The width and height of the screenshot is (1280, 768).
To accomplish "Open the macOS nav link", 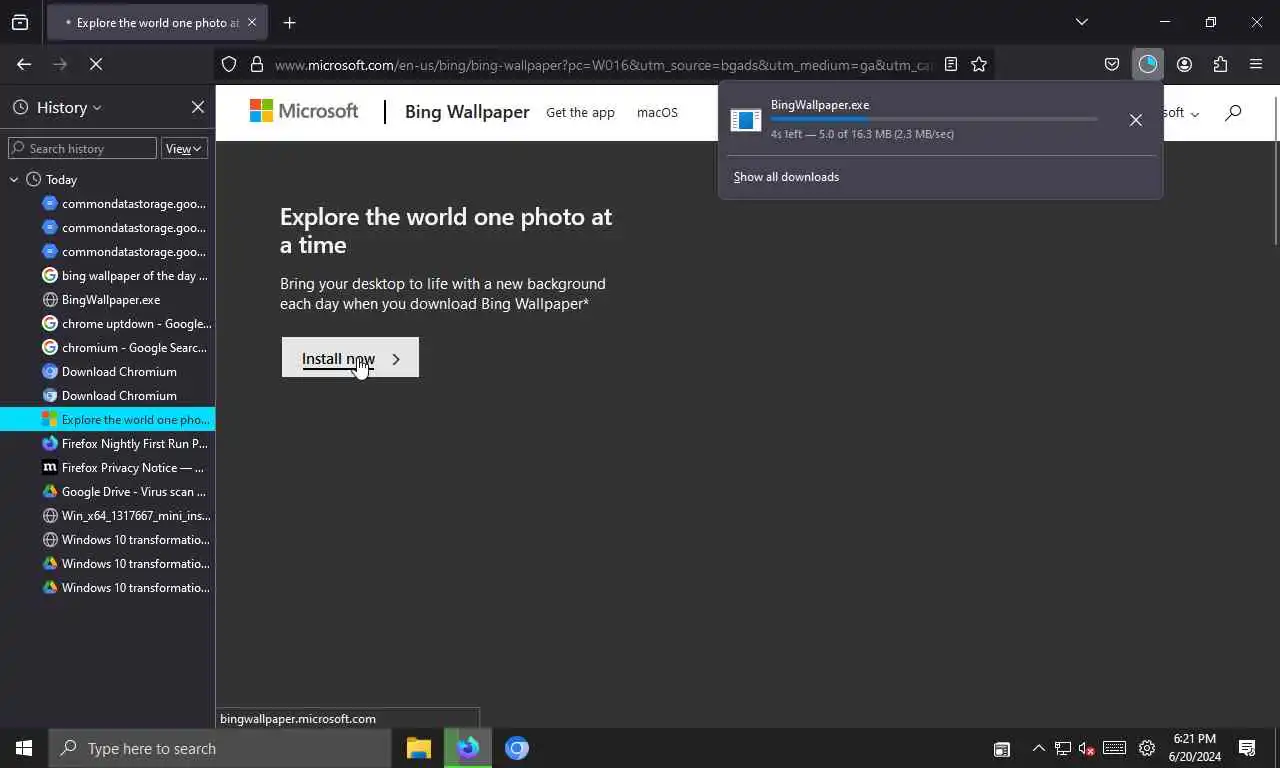I will [657, 112].
